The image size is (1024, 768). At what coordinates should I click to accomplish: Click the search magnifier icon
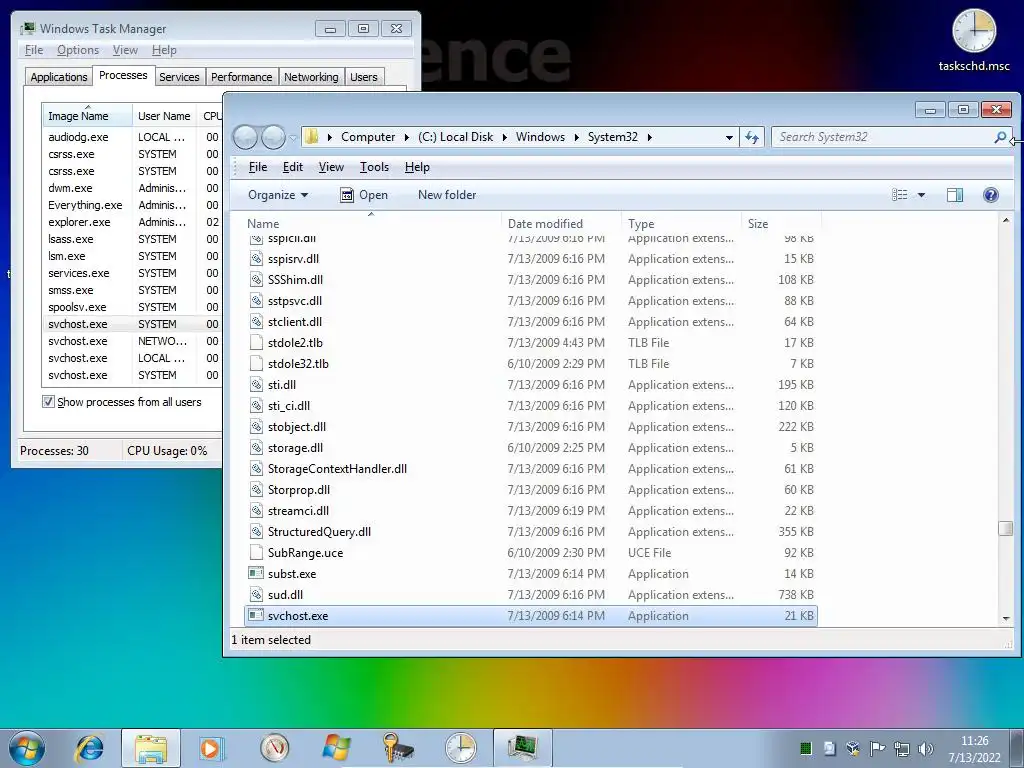click(1000, 137)
